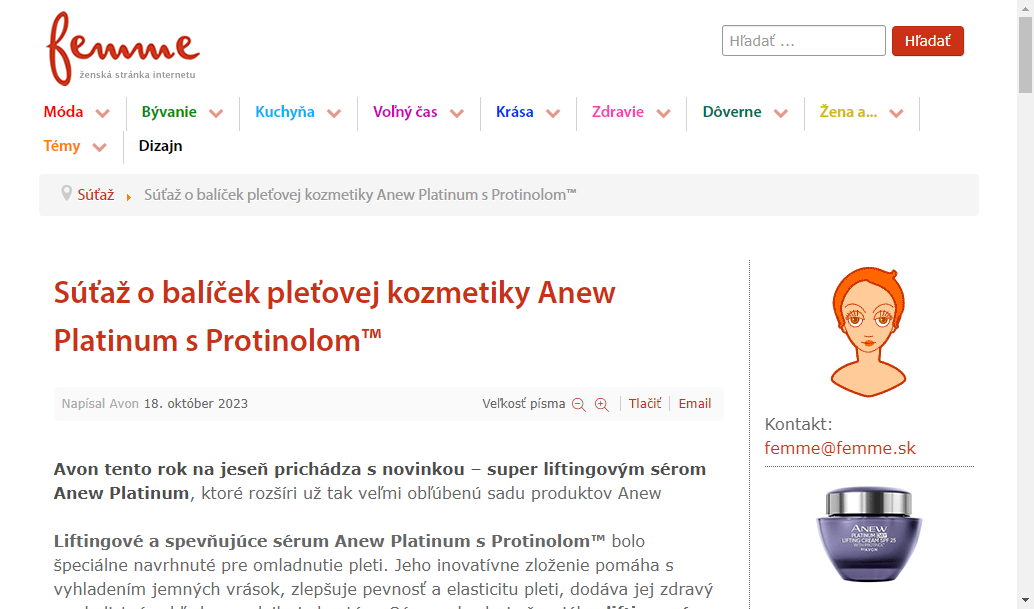
Task: Open the Krása menu item
Action: click(514, 112)
